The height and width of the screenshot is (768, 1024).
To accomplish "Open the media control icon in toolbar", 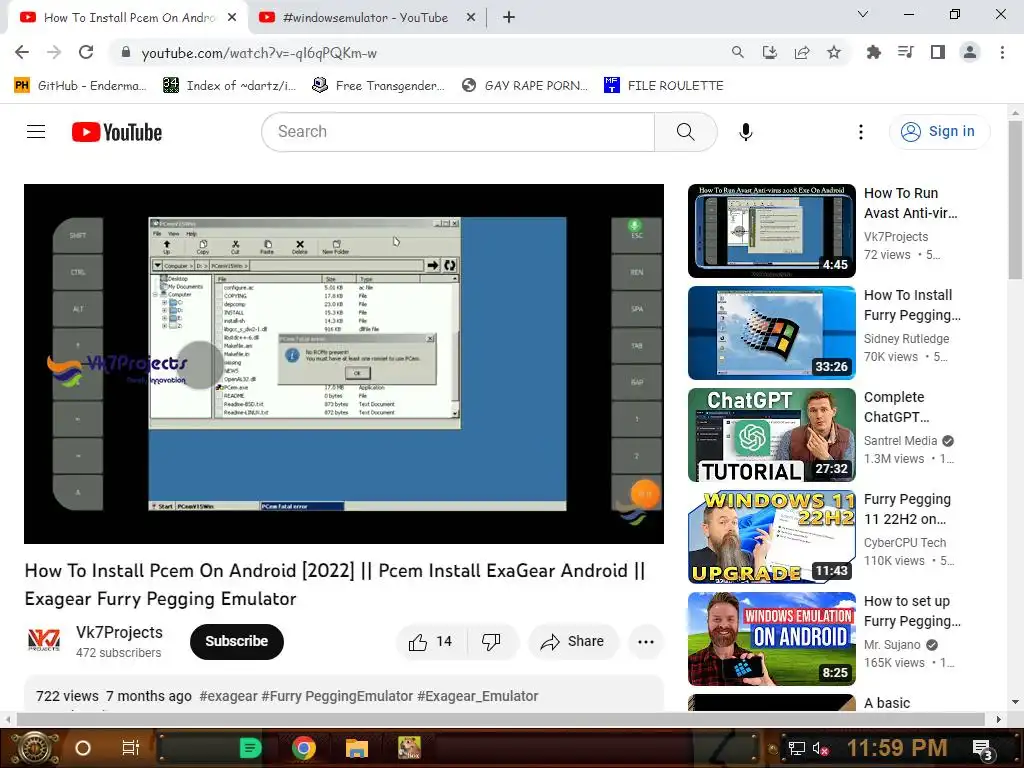I will [905, 52].
